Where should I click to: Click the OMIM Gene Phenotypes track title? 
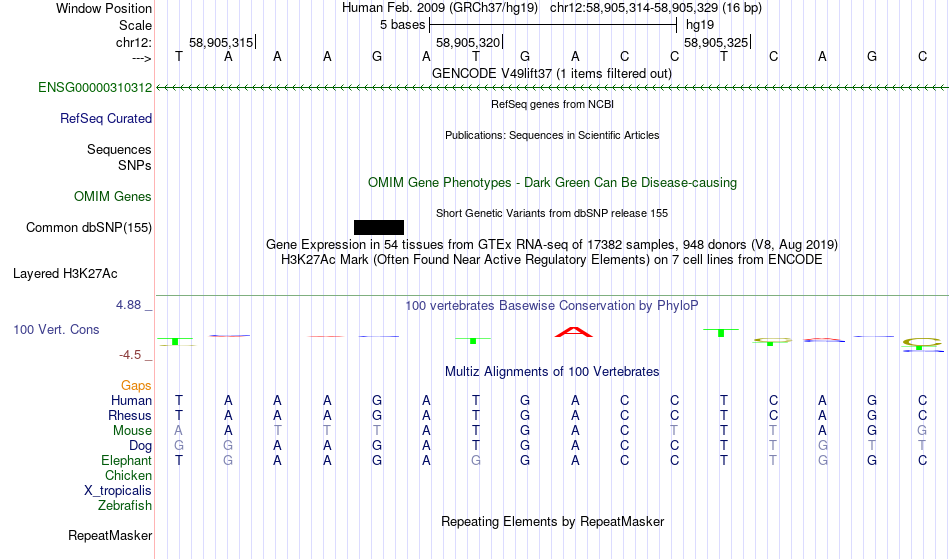(x=553, y=182)
